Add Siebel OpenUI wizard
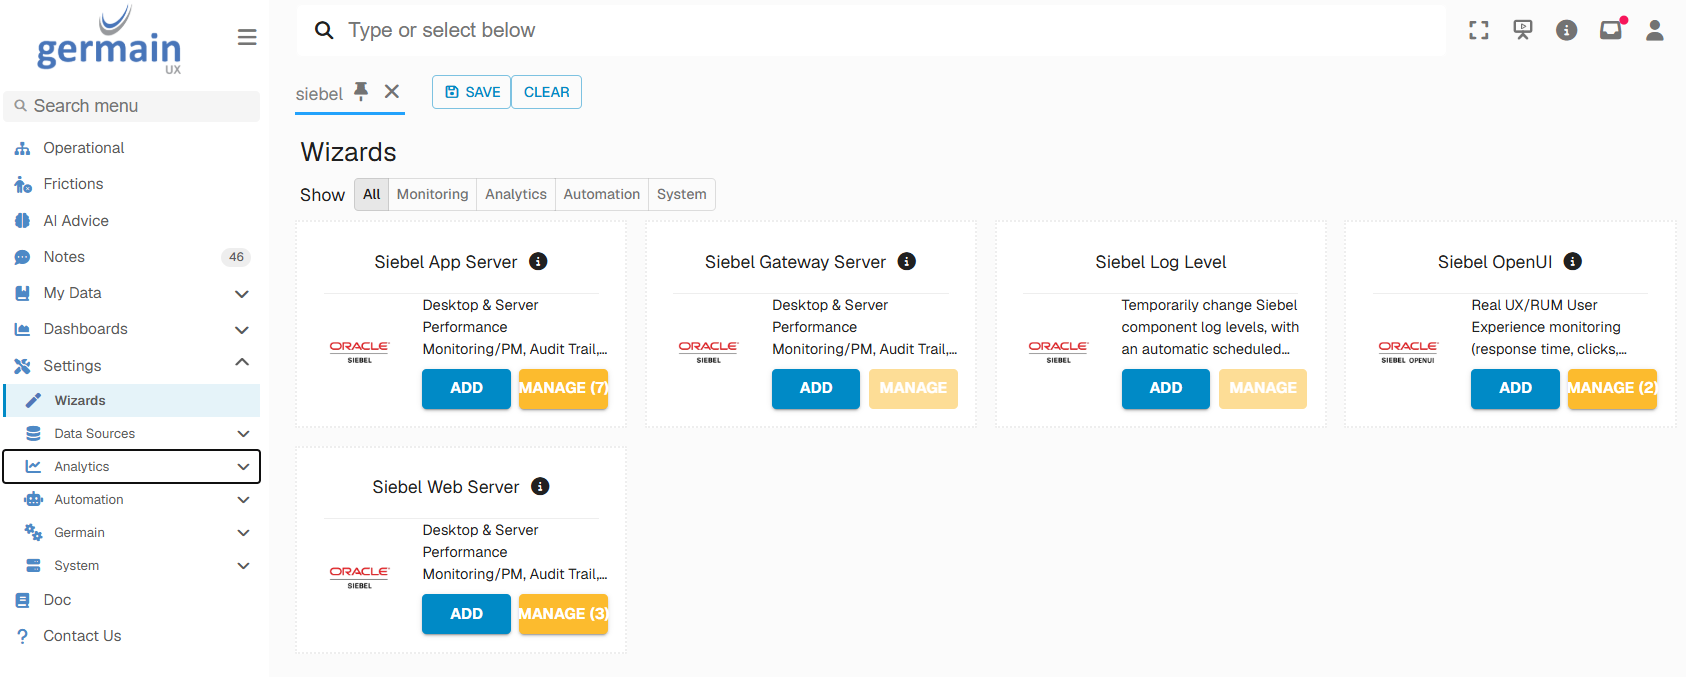 (1515, 388)
